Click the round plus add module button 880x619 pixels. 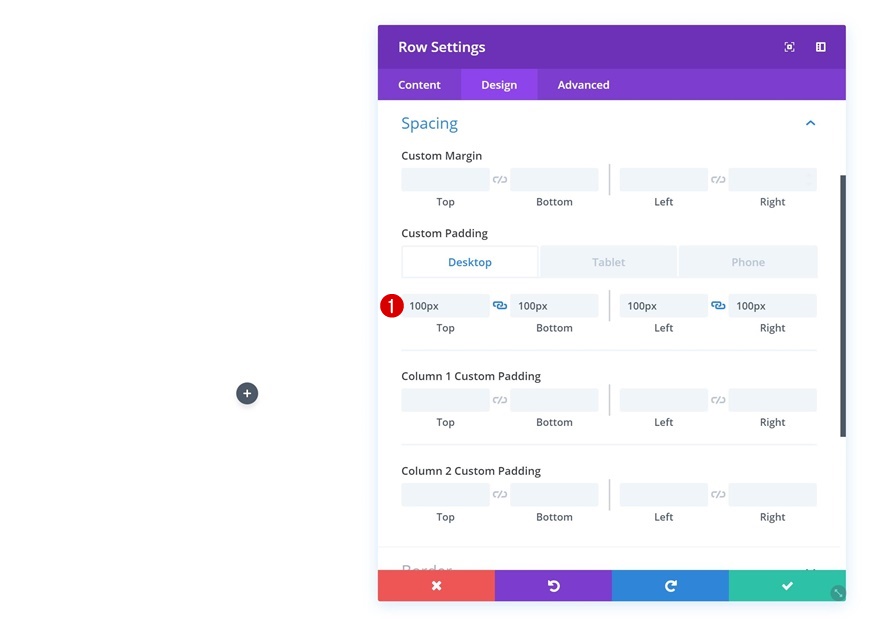(247, 393)
